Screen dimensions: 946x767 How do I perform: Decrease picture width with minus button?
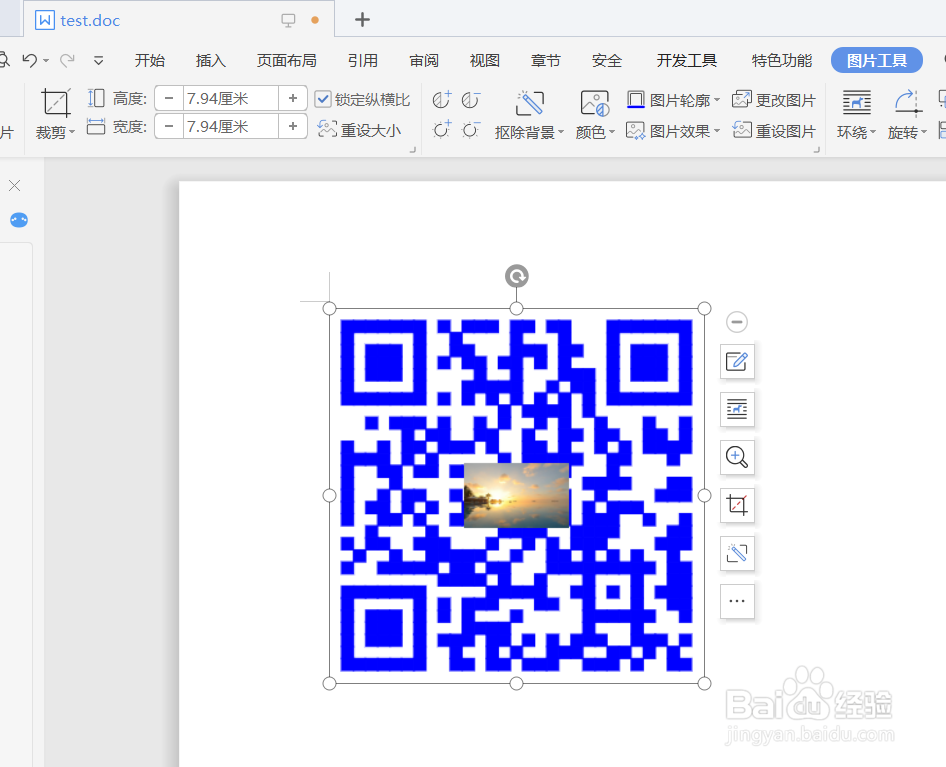tap(169, 127)
